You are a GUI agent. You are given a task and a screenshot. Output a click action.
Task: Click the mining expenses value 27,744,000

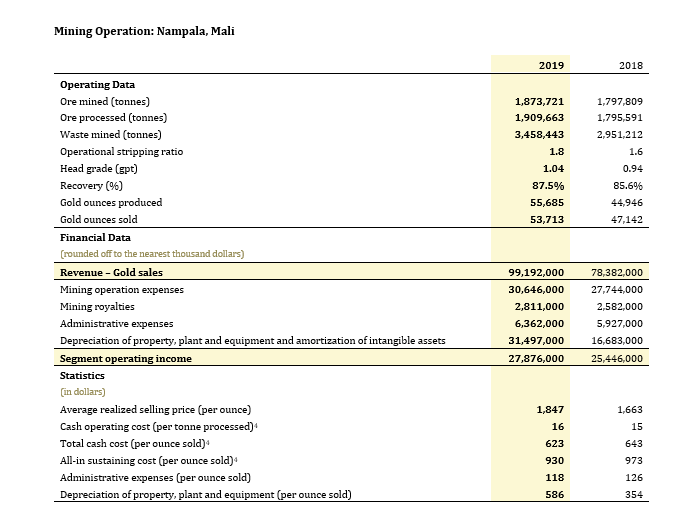[617, 290]
